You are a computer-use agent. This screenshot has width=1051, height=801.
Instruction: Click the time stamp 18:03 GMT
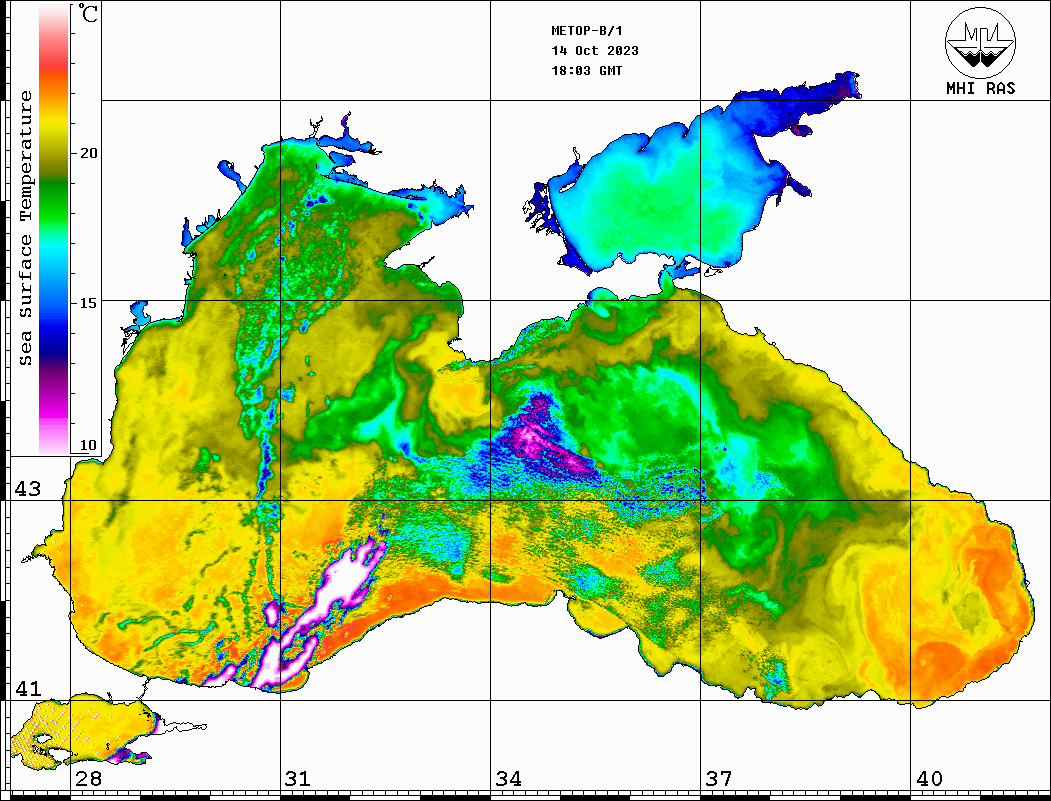[586, 70]
